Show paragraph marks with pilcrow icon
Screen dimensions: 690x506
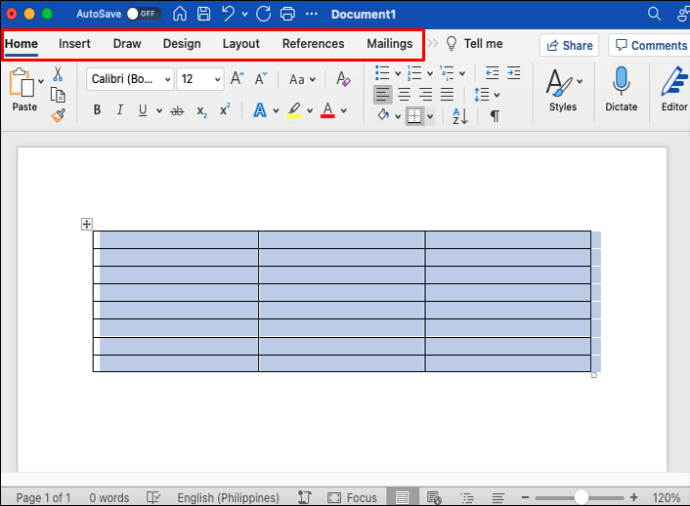coord(494,116)
